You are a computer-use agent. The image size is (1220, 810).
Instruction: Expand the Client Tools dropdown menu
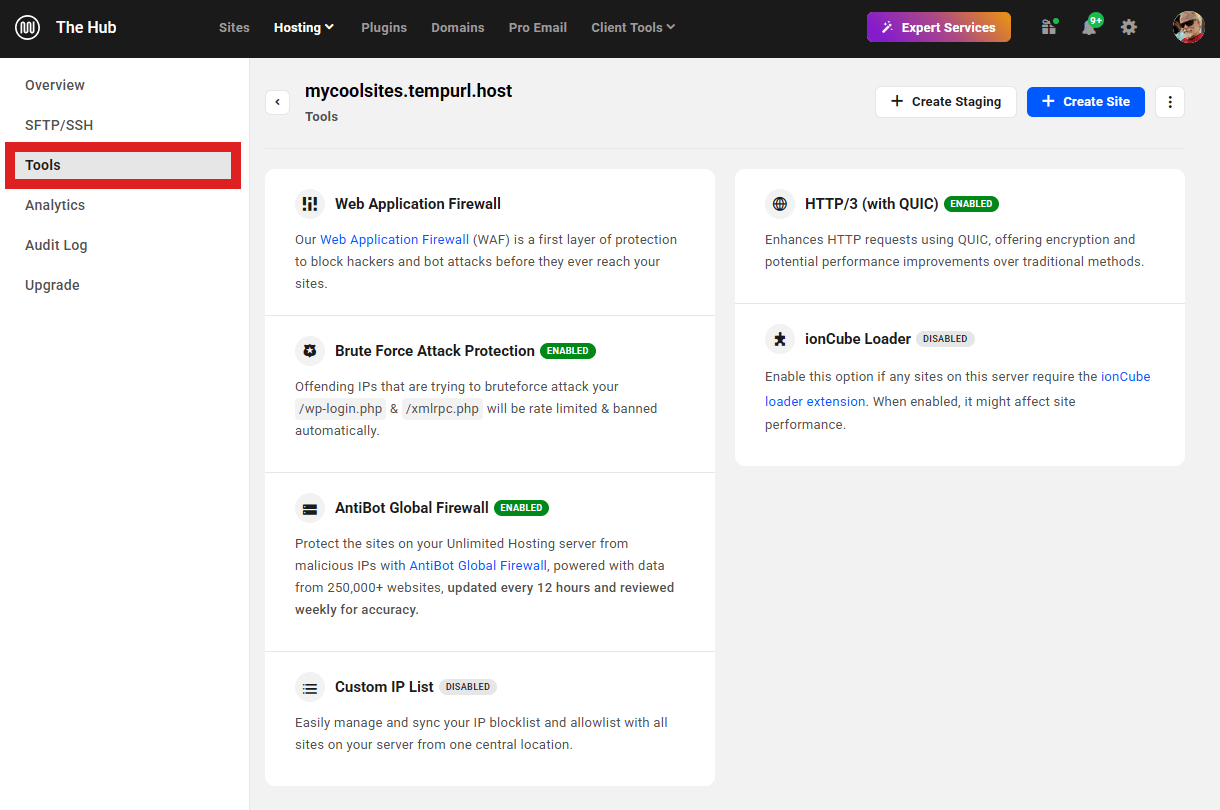point(633,27)
